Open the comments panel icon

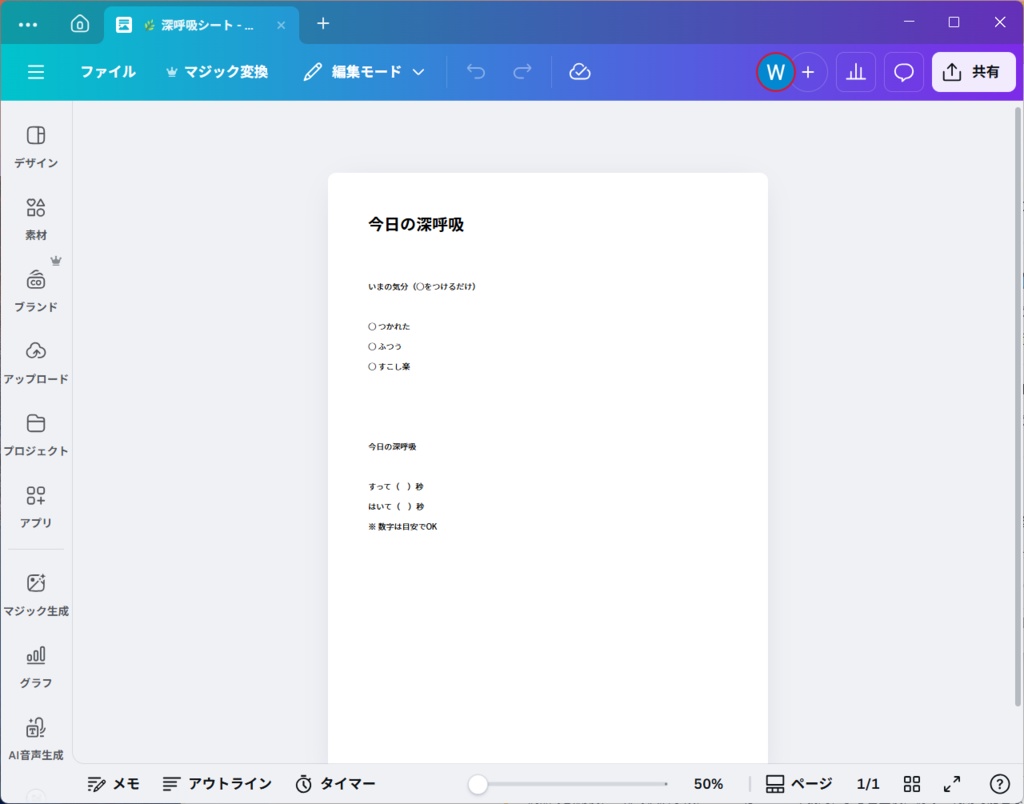point(903,71)
